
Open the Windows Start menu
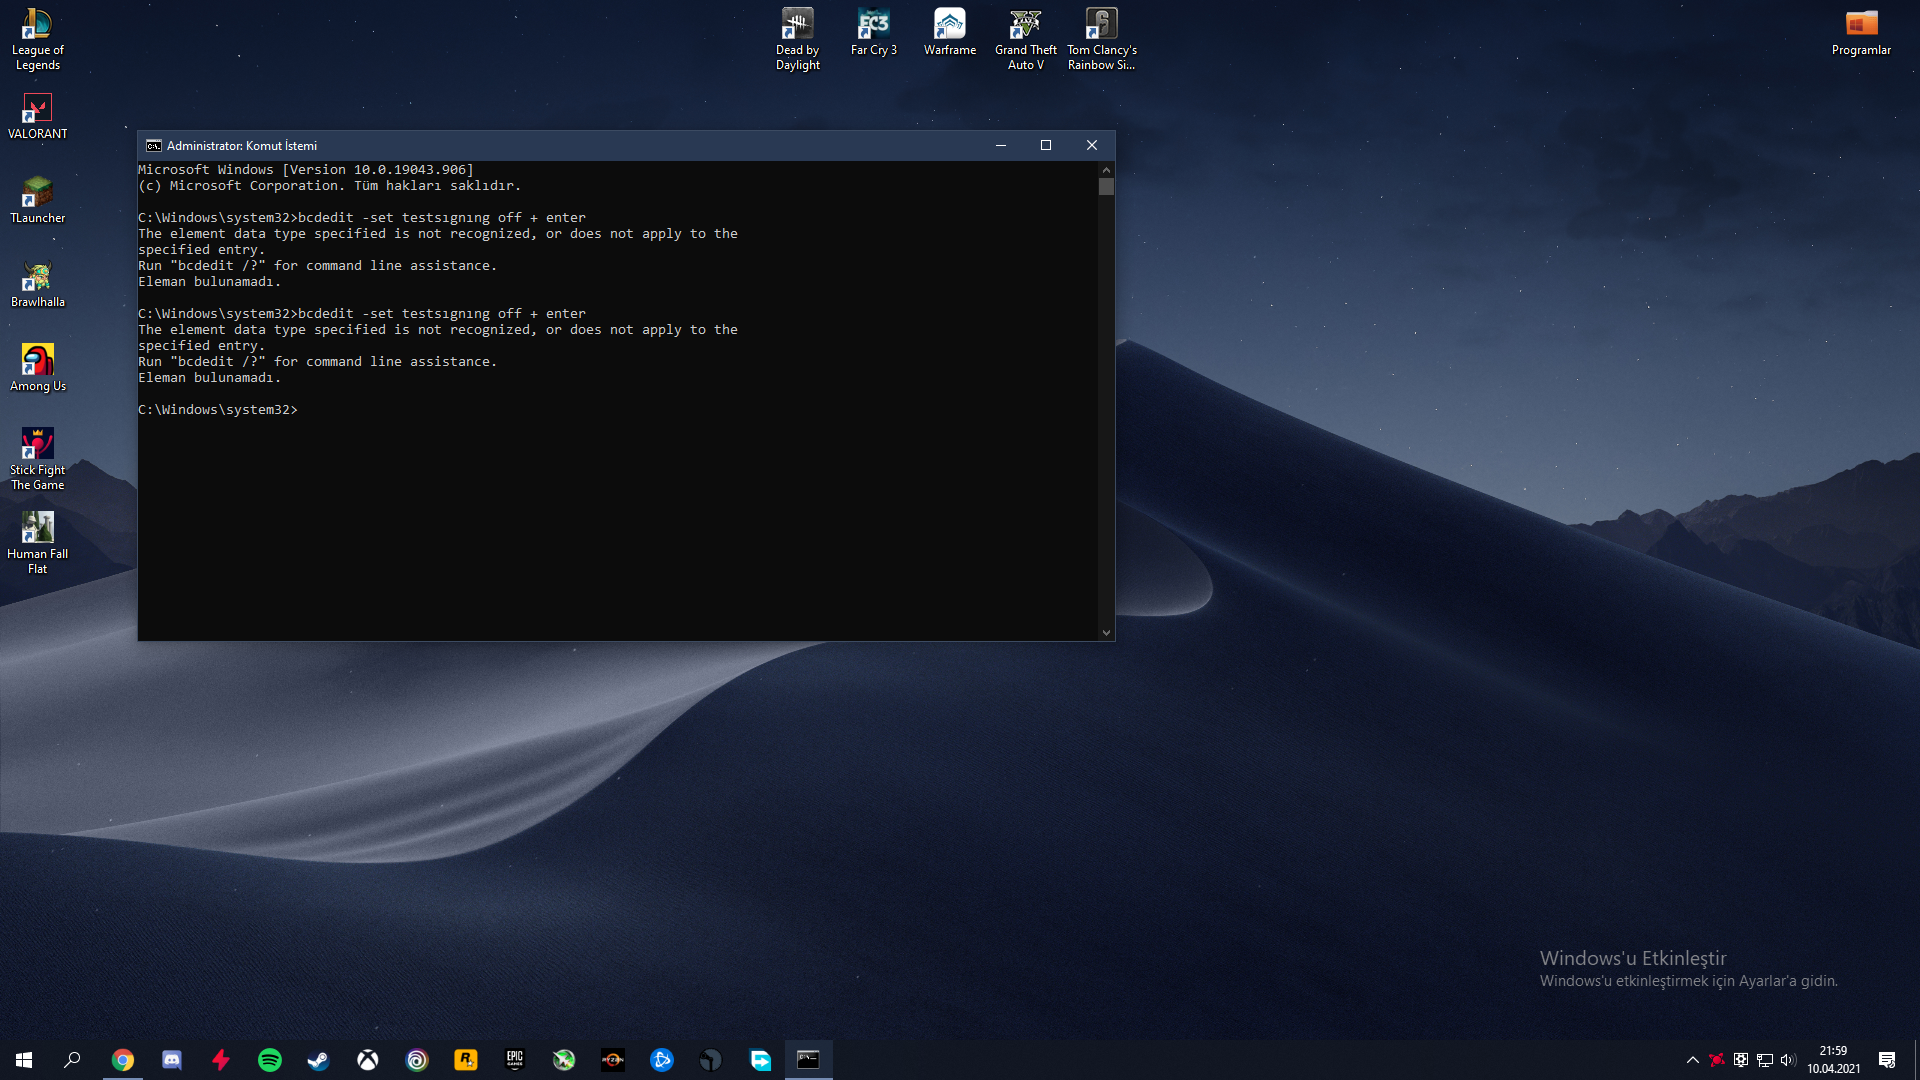pyautogui.click(x=24, y=1060)
